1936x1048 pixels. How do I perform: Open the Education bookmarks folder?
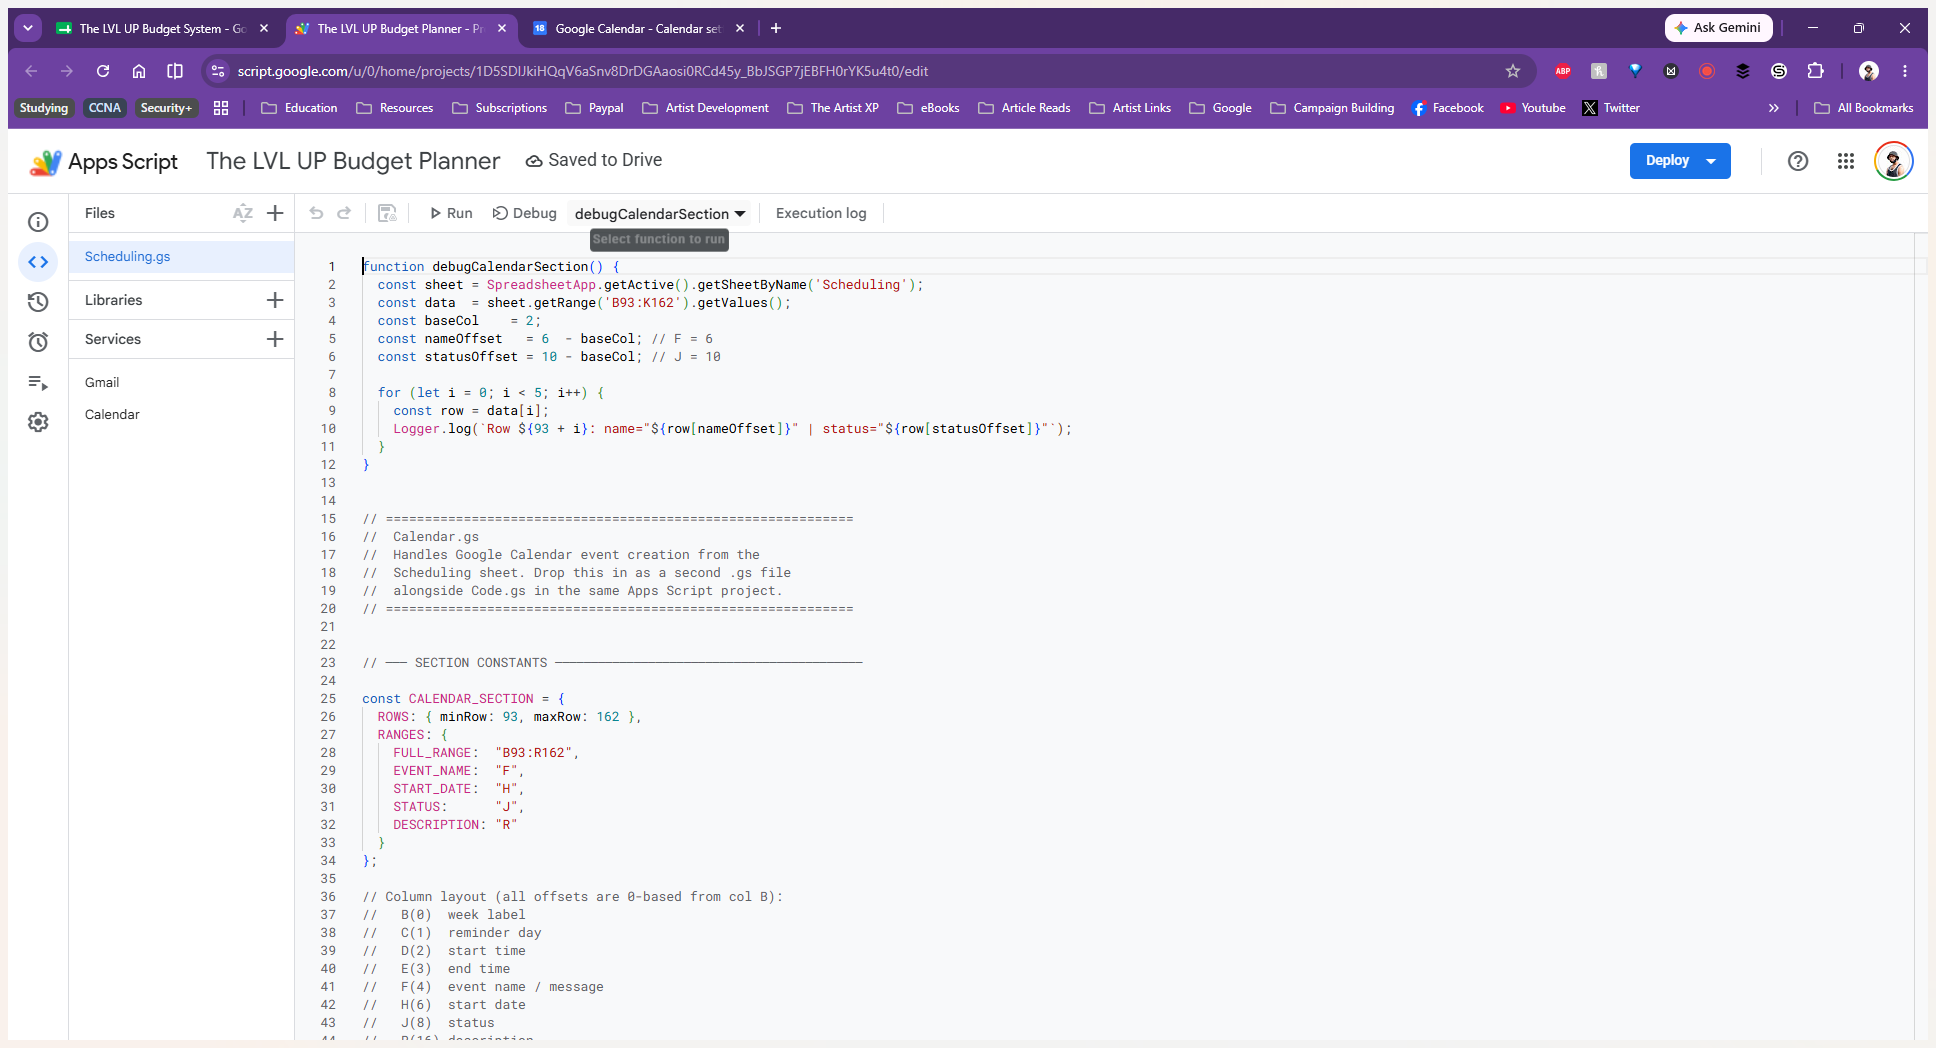pyautogui.click(x=299, y=108)
